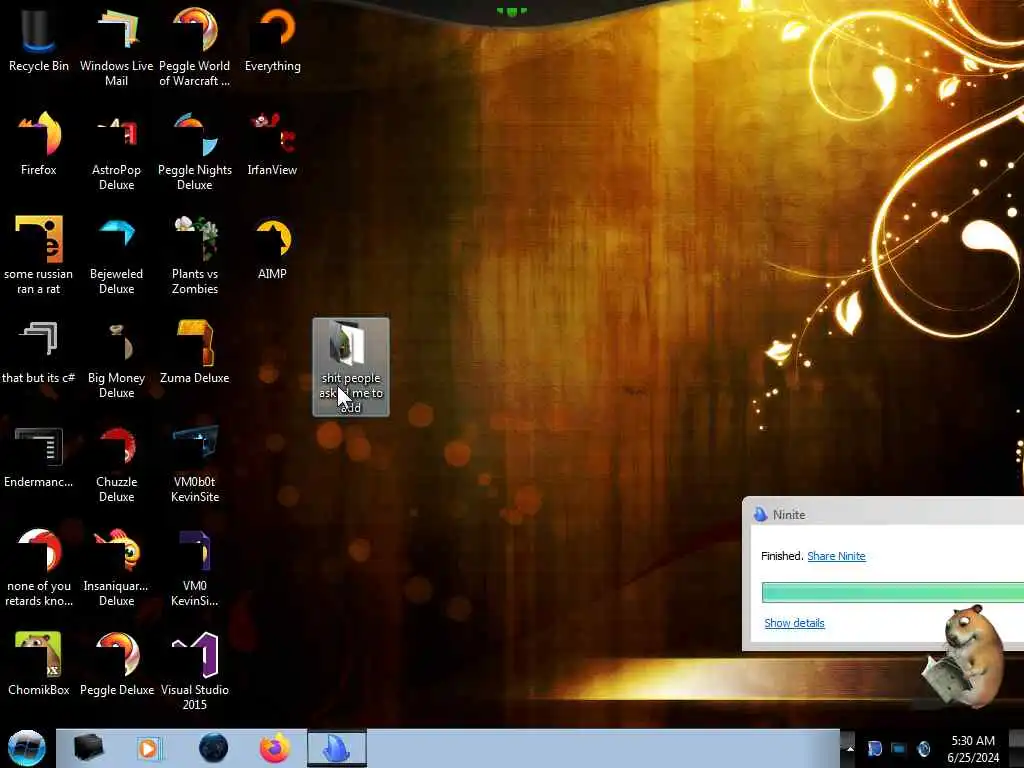This screenshot has height=768, width=1024.
Task: Open Big Money Deluxe shortcut
Action: coord(116,360)
